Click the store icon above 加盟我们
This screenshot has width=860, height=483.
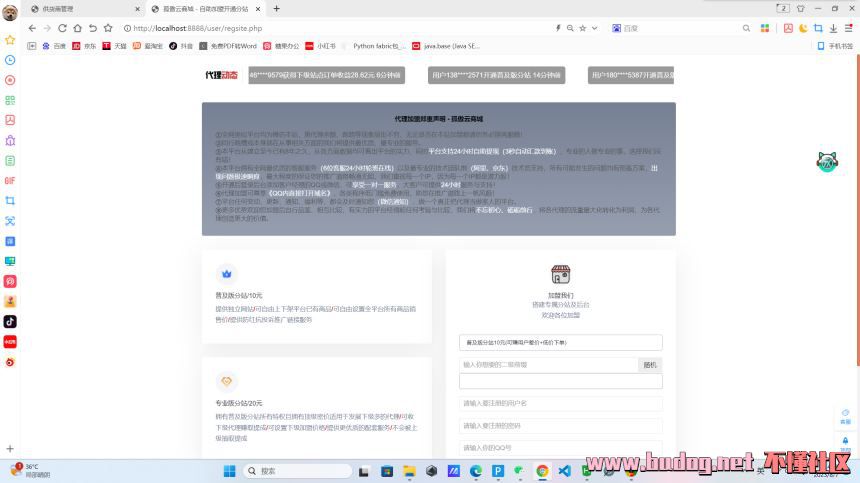point(560,274)
